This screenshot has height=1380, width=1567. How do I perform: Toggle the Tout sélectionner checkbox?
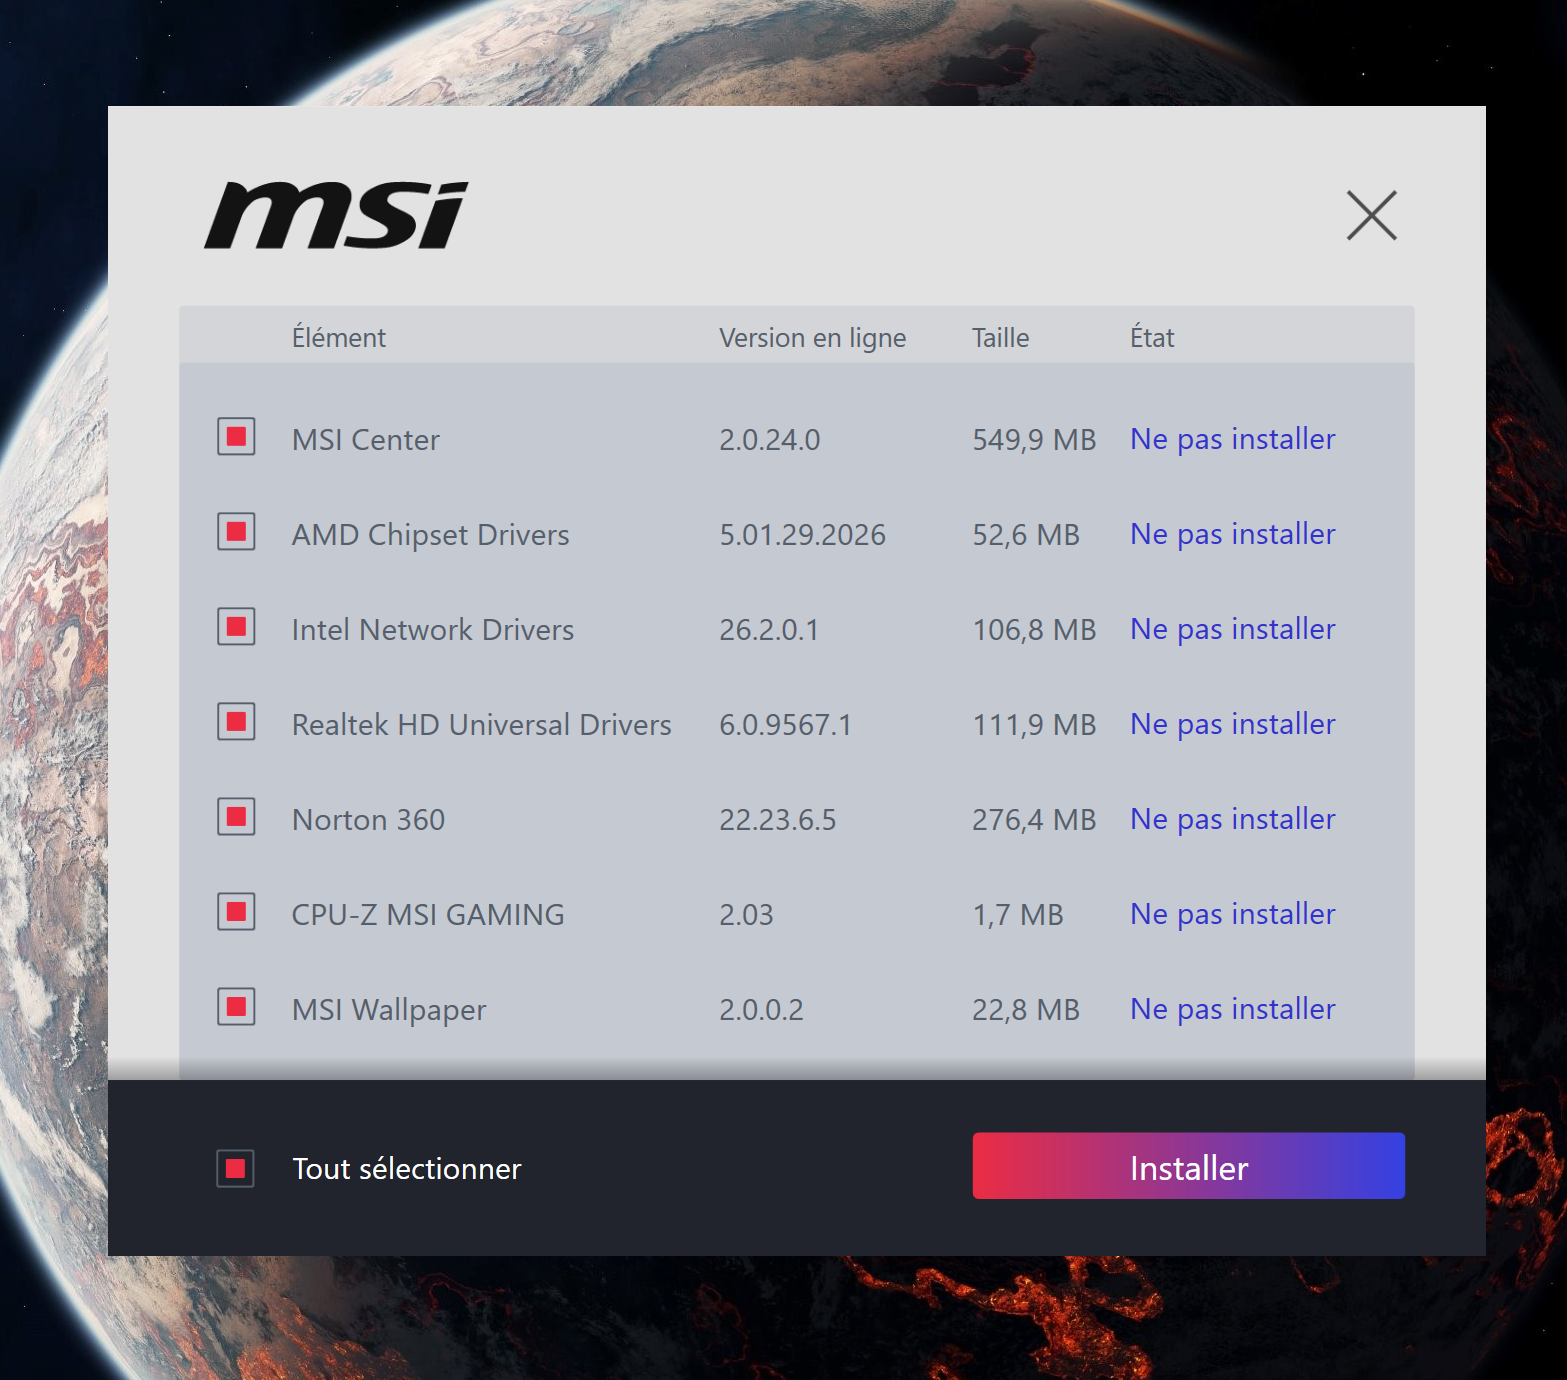pyautogui.click(x=236, y=1168)
